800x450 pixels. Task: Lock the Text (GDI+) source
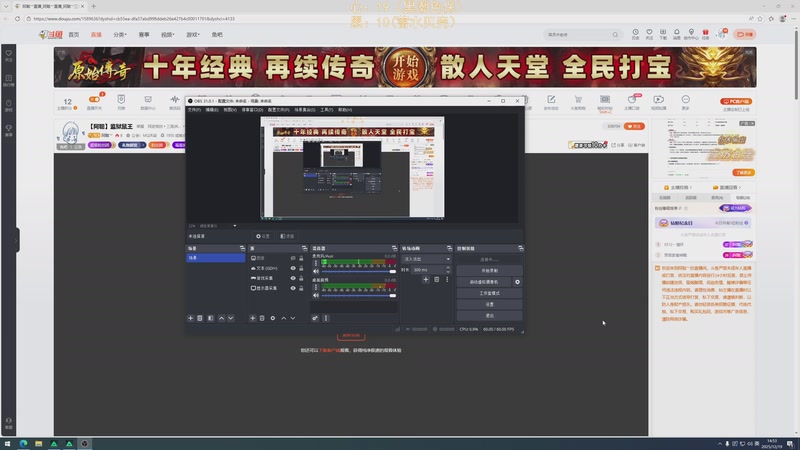(x=301, y=268)
